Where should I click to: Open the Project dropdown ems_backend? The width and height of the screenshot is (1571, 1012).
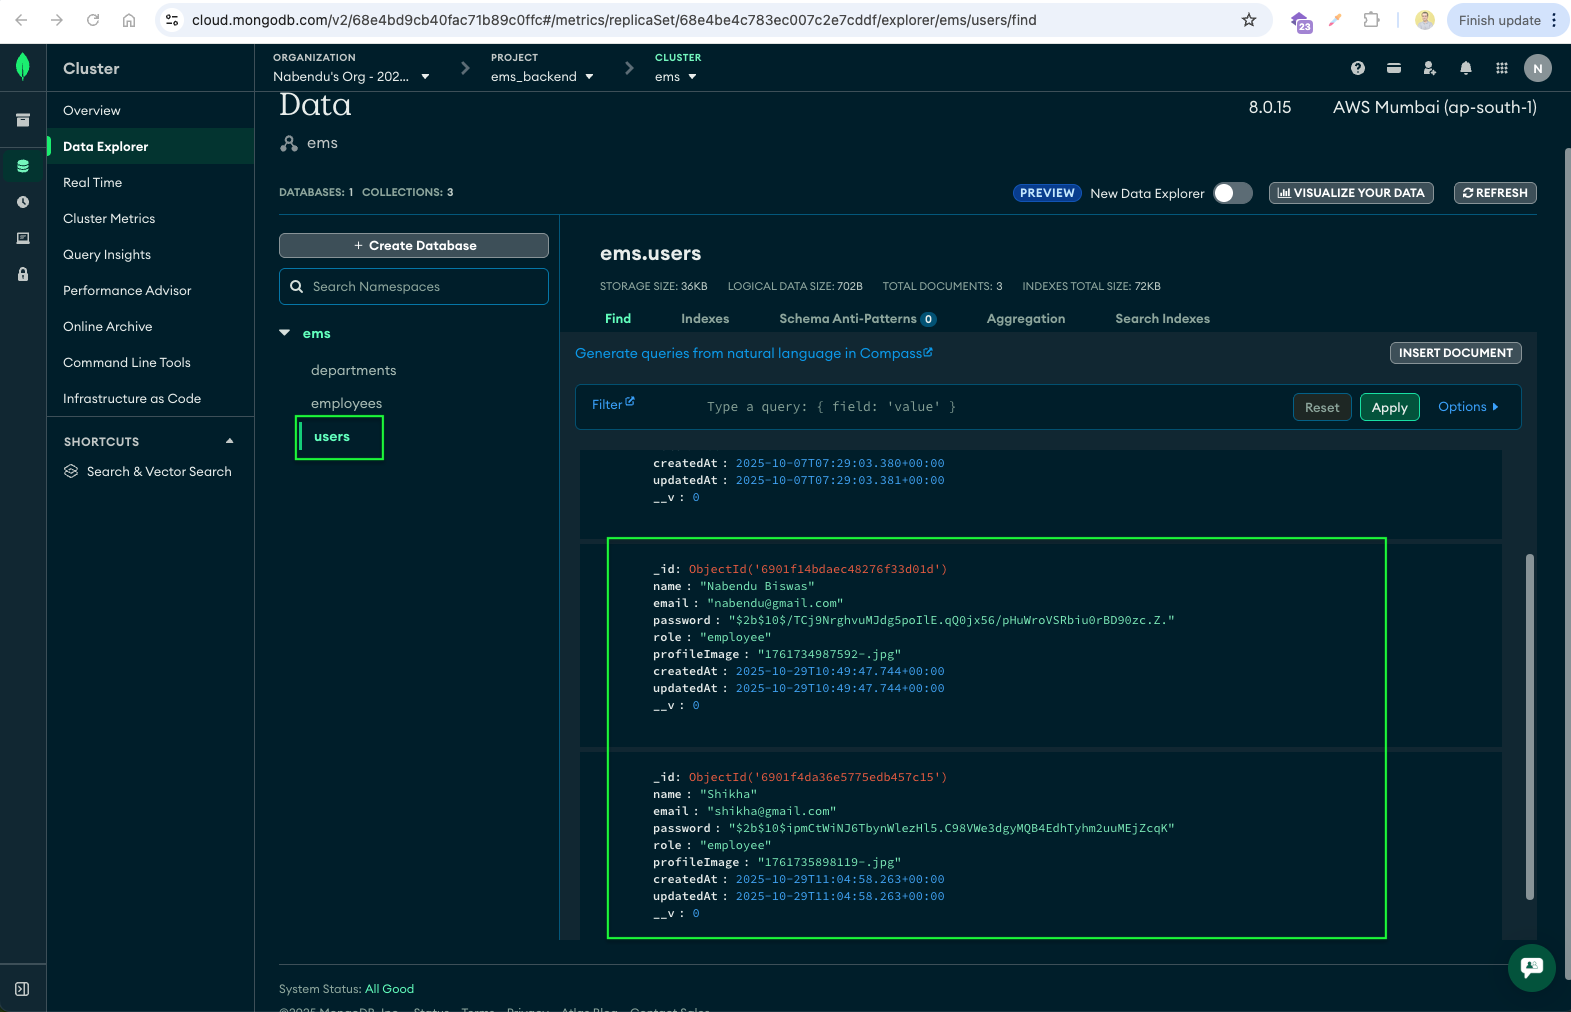[542, 76]
